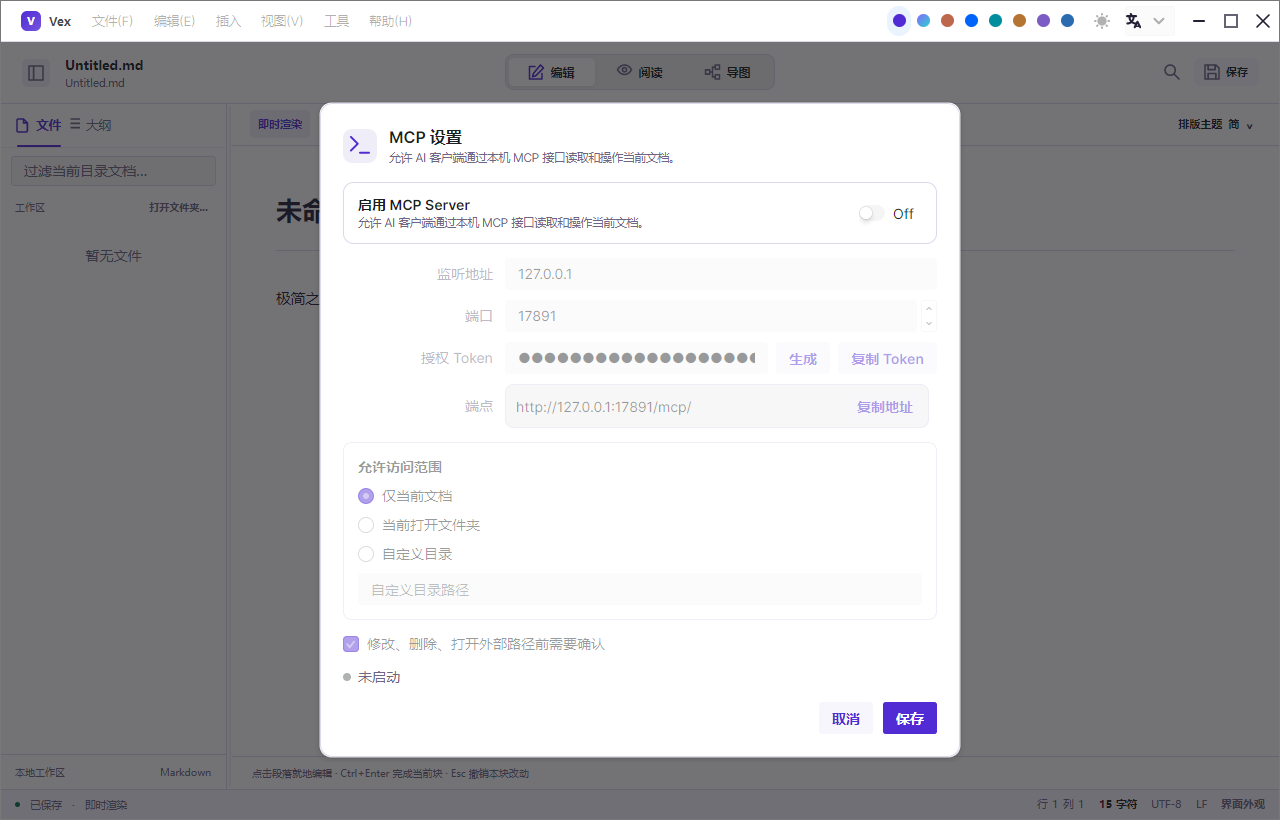This screenshot has width=1280, height=820.
Task: Expand the language selector chevron
Action: pos(1159,21)
